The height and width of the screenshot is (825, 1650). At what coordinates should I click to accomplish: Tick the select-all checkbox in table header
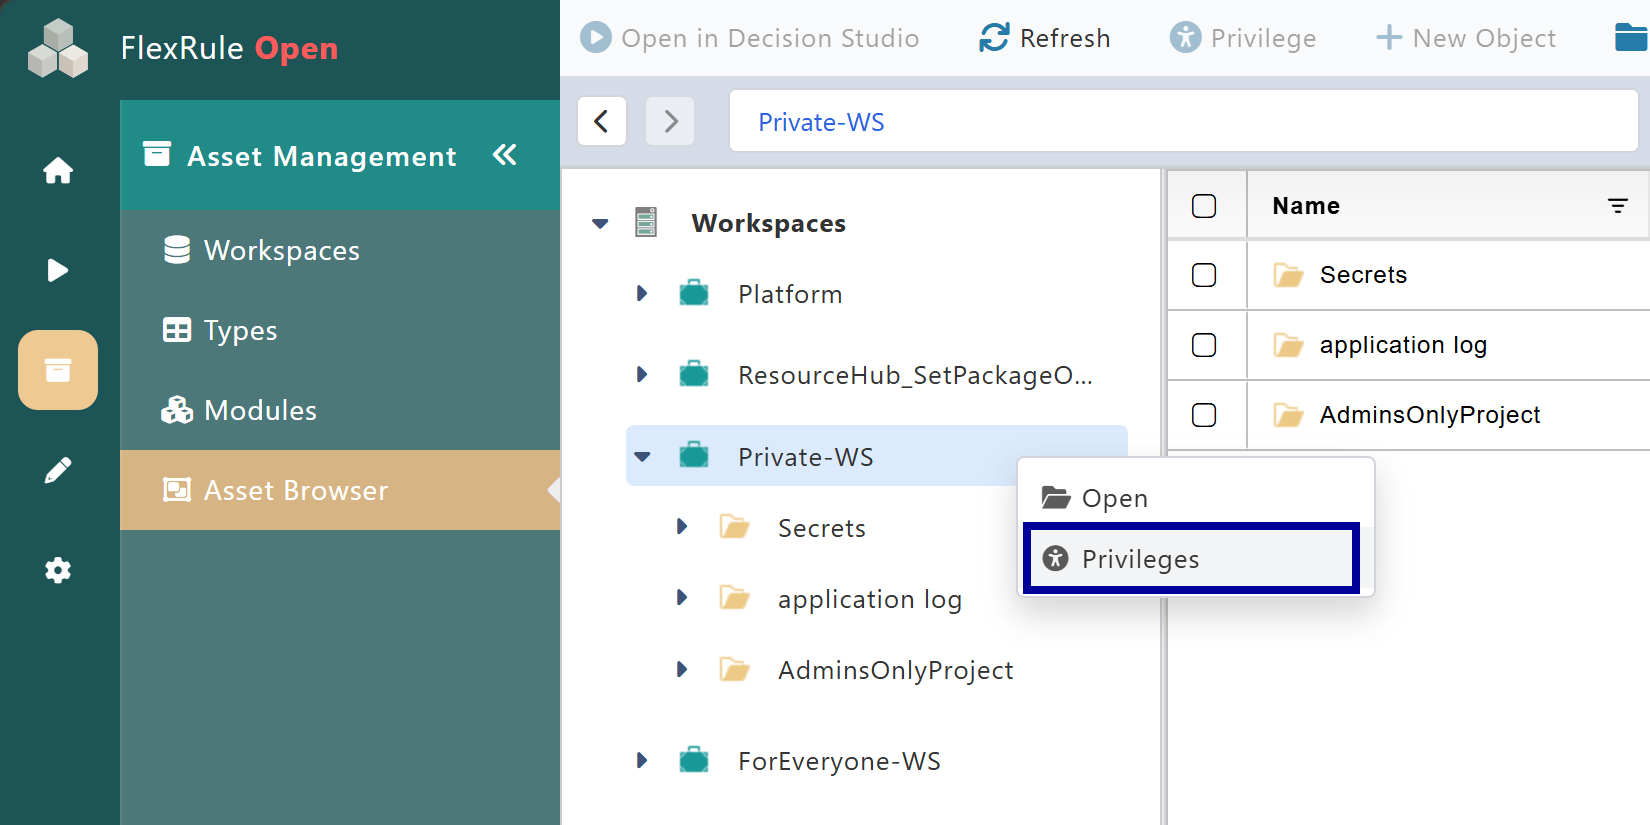(x=1204, y=206)
